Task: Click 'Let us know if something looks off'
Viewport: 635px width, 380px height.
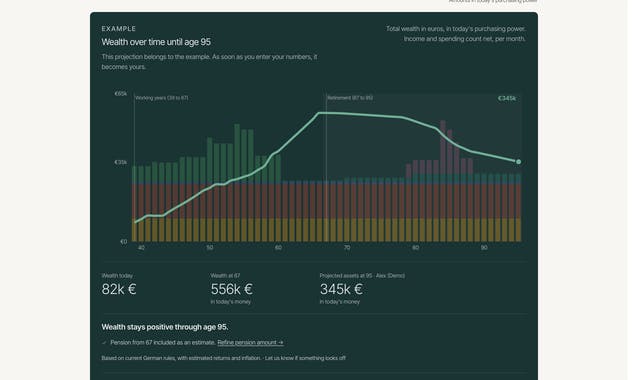Action: (305, 358)
